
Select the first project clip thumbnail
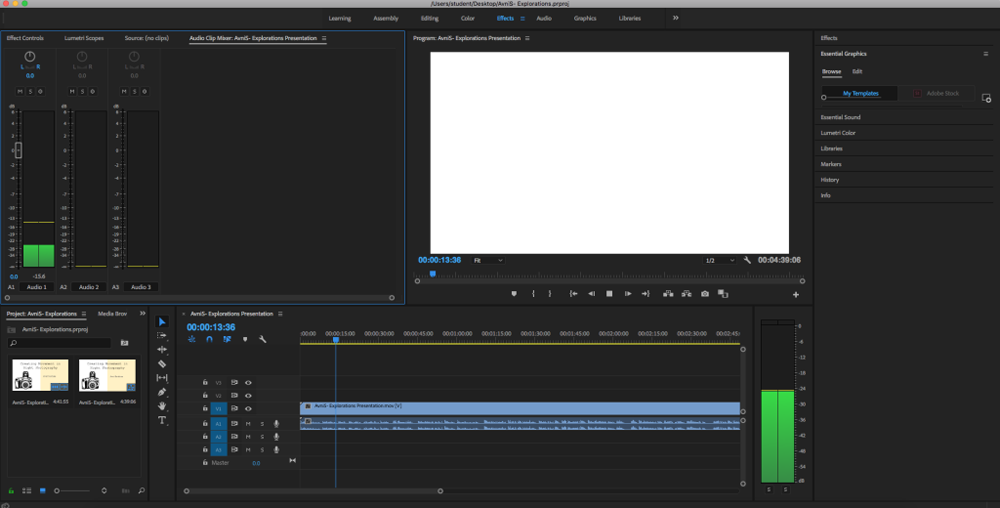(40, 375)
